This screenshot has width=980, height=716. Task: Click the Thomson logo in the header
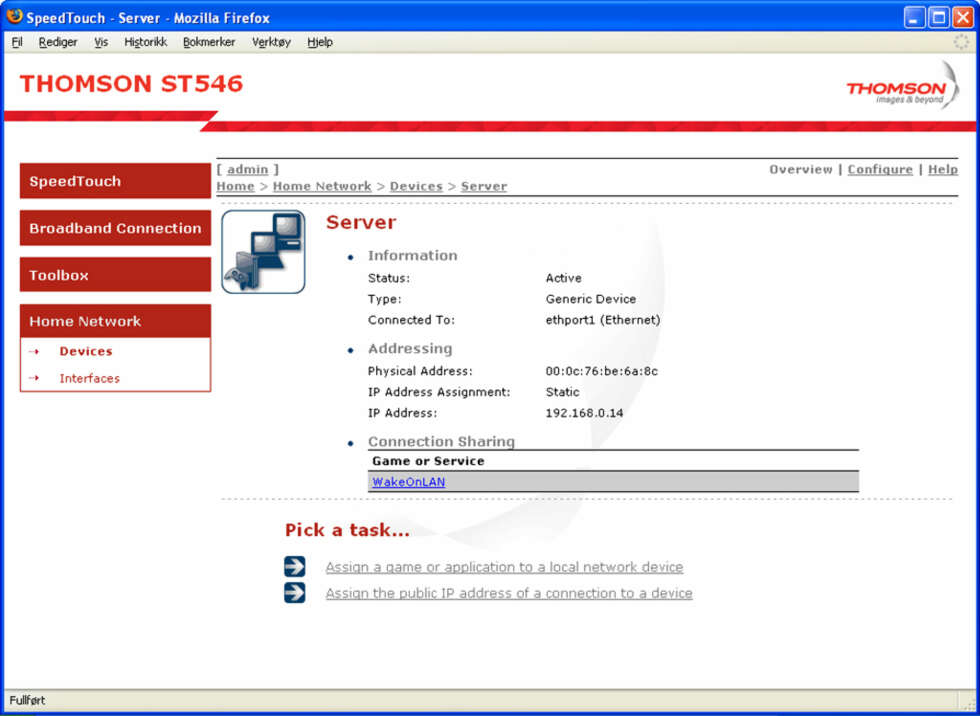902,86
